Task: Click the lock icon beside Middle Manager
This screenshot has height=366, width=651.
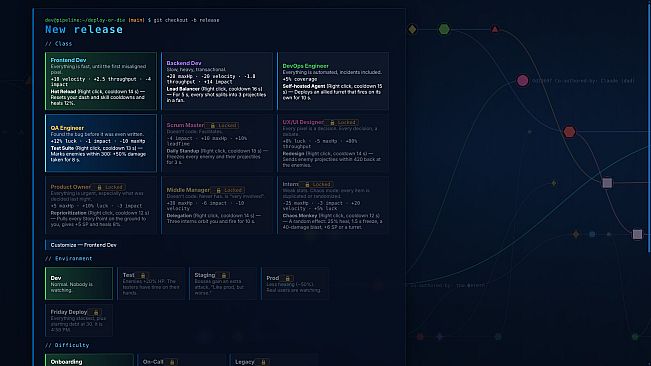Action: coord(218,190)
